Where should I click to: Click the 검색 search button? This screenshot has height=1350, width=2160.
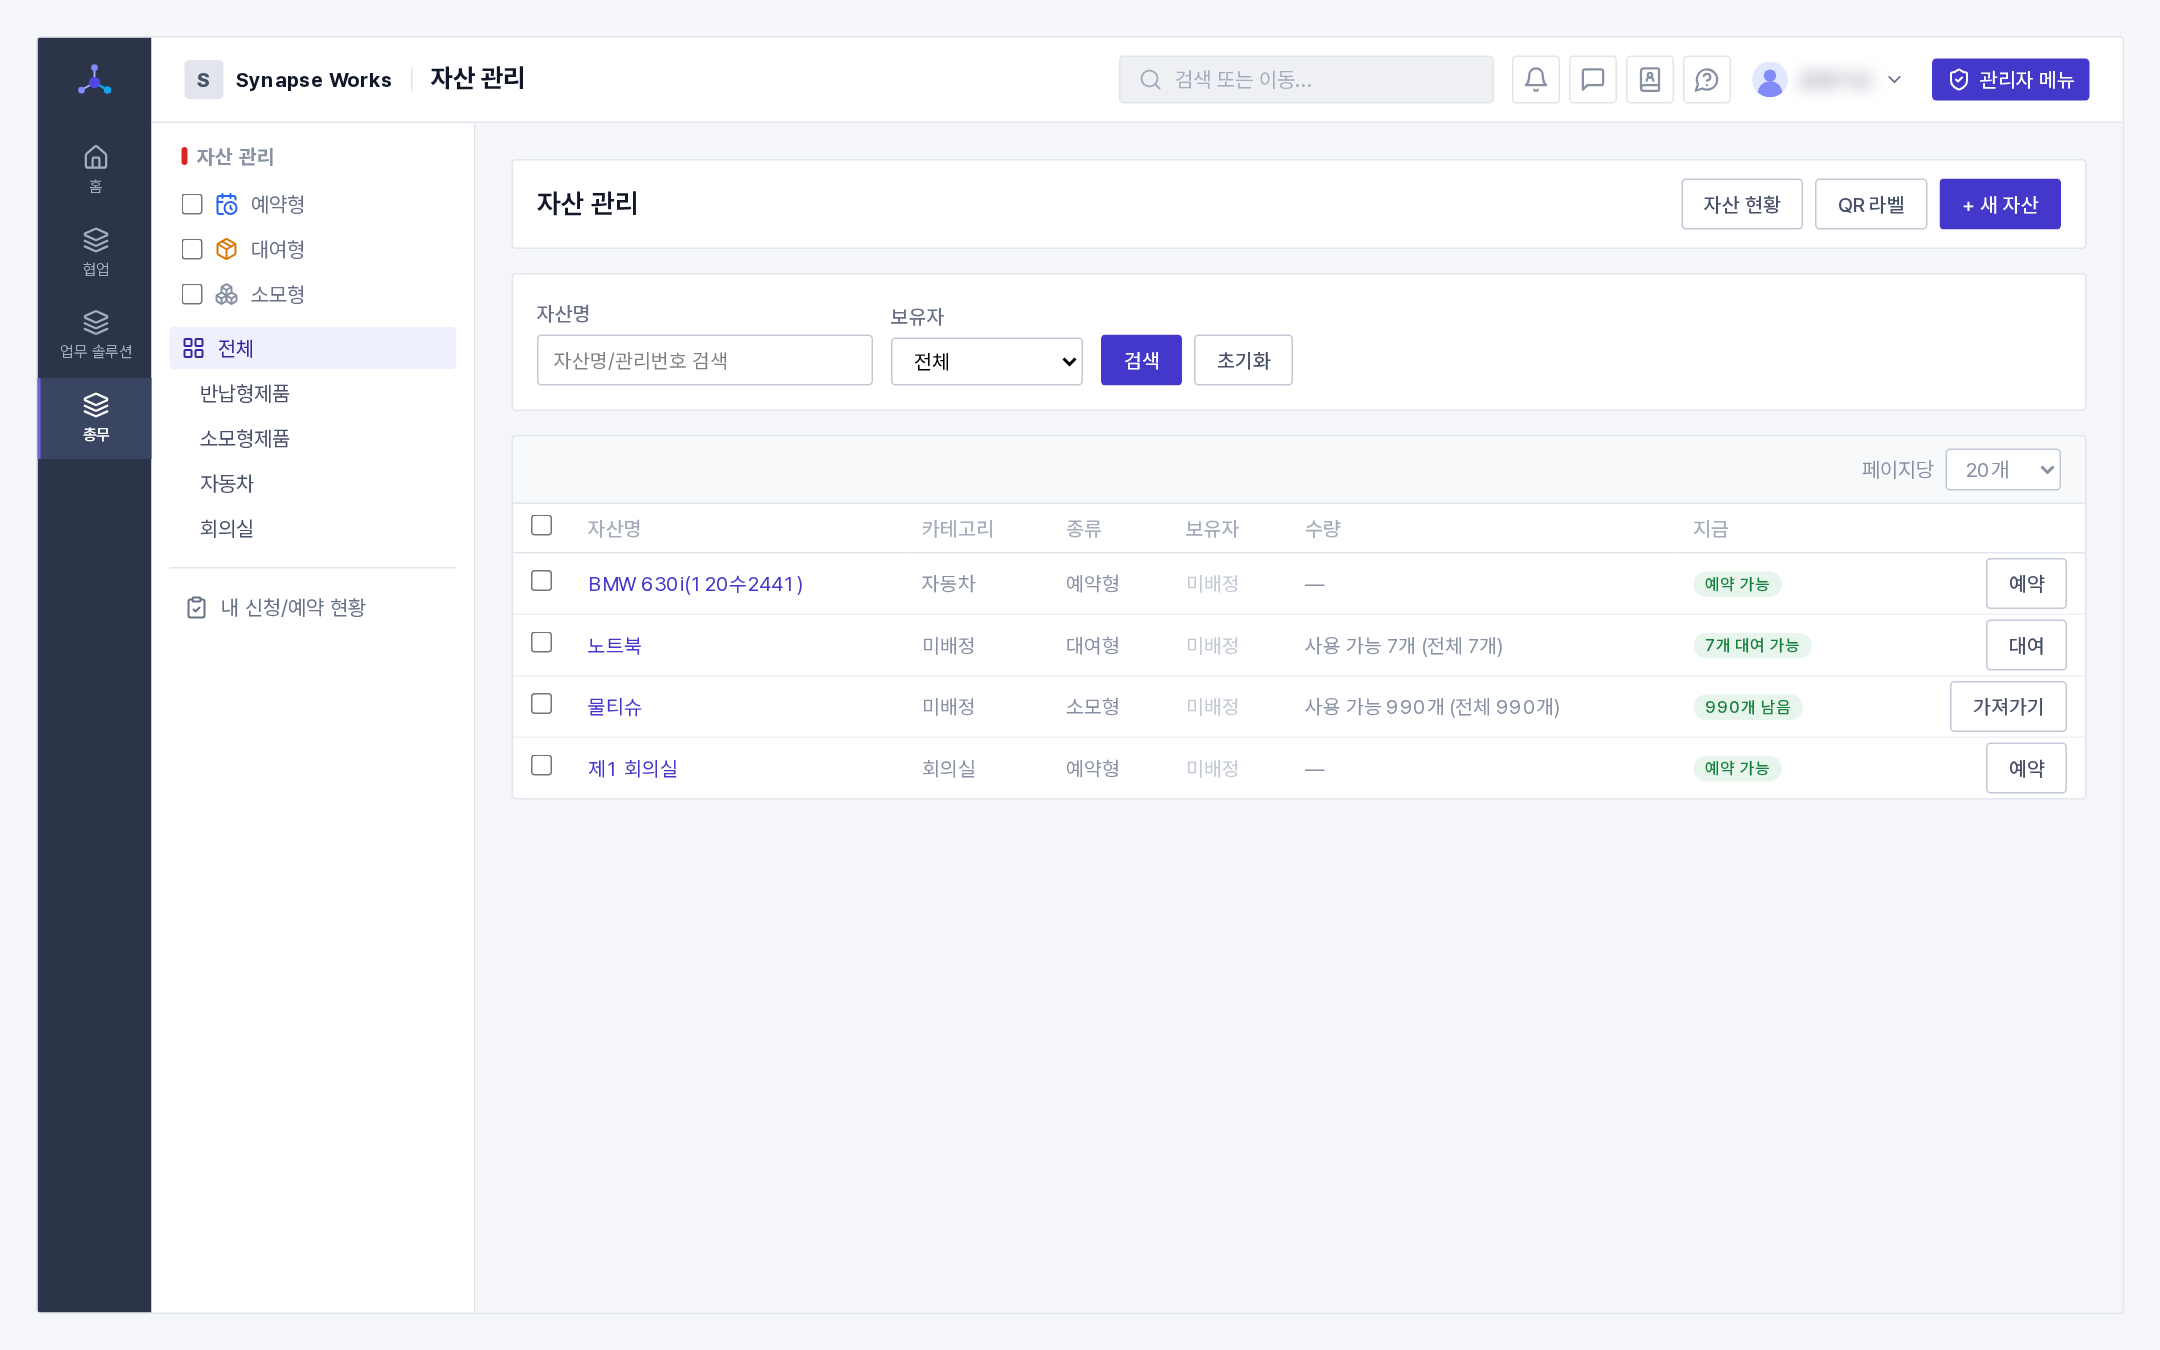pyautogui.click(x=1141, y=360)
